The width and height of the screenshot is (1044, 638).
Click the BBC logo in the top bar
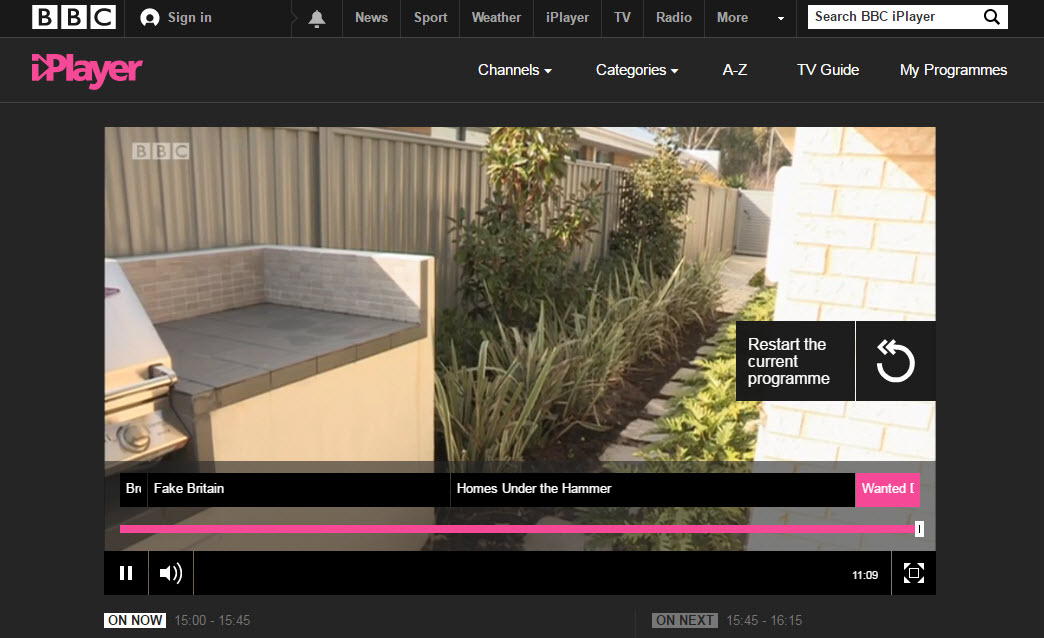point(74,17)
